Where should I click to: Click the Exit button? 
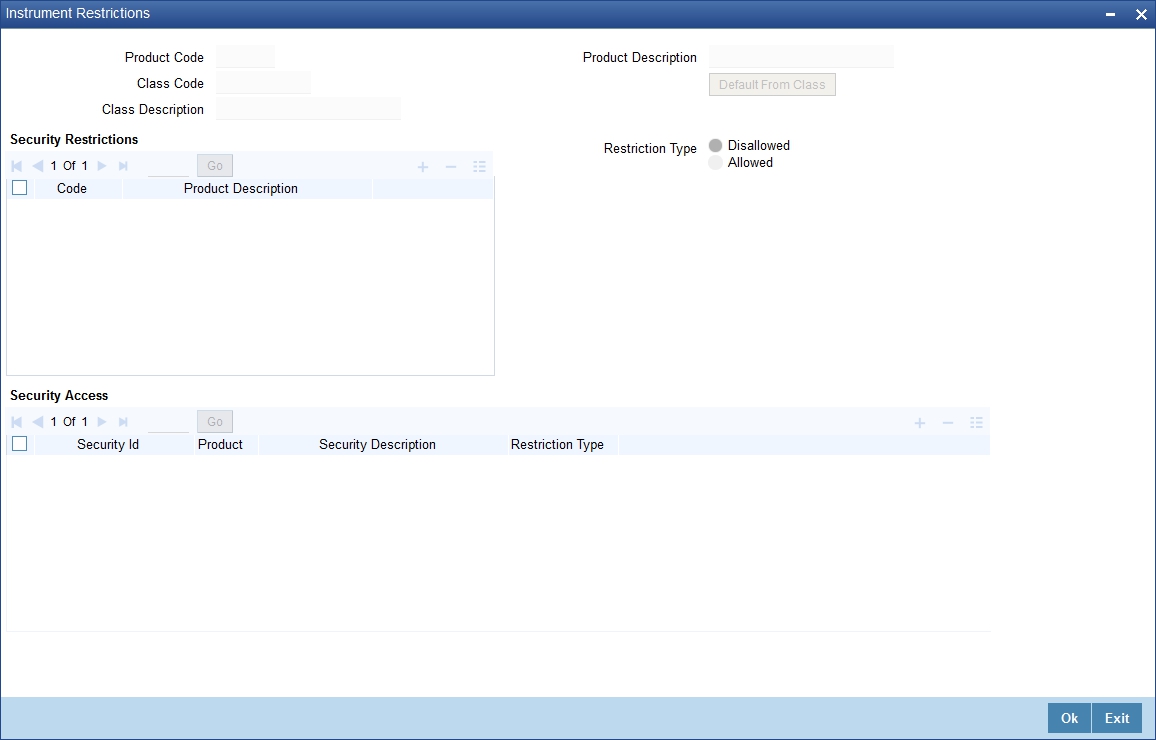point(1117,718)
